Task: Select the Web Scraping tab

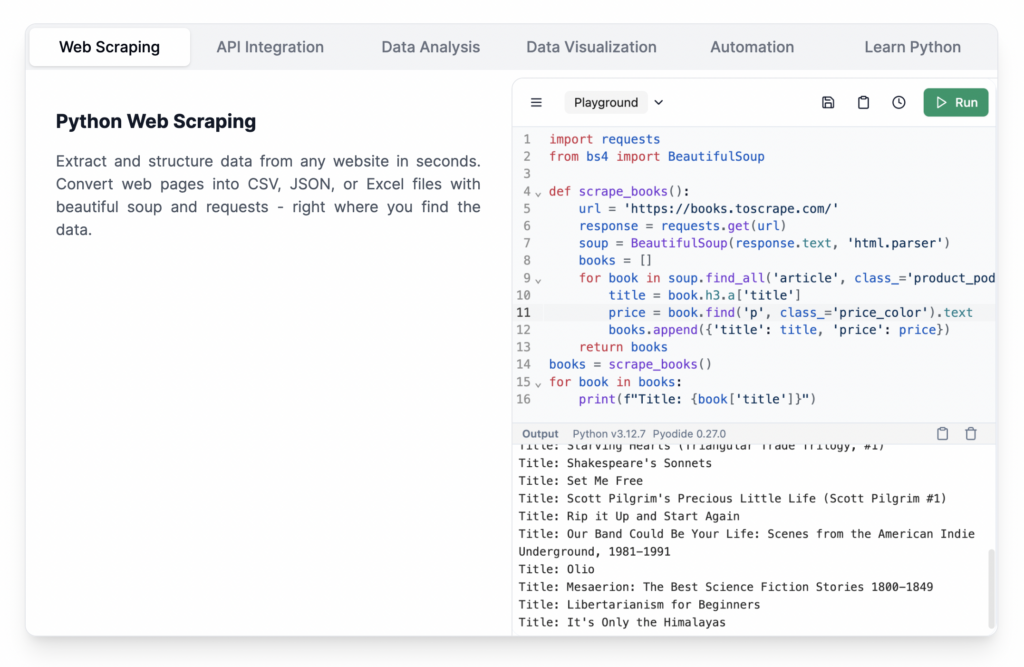Action: coord(109,47)
